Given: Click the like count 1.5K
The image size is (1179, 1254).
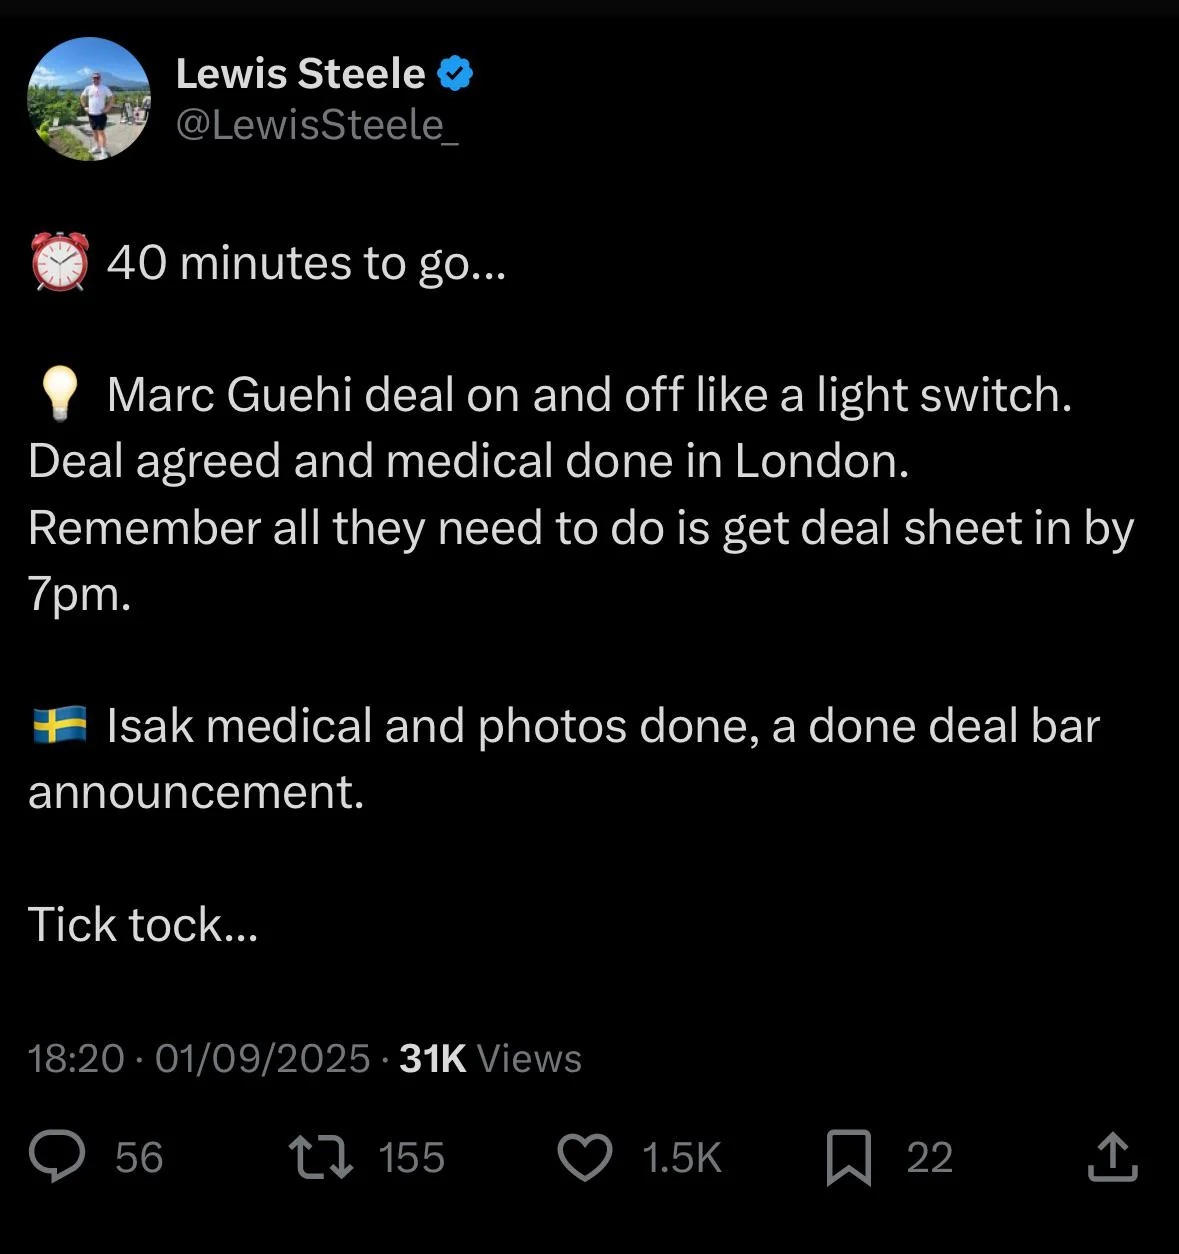Looking at the screenshot, I should 681,1158.
